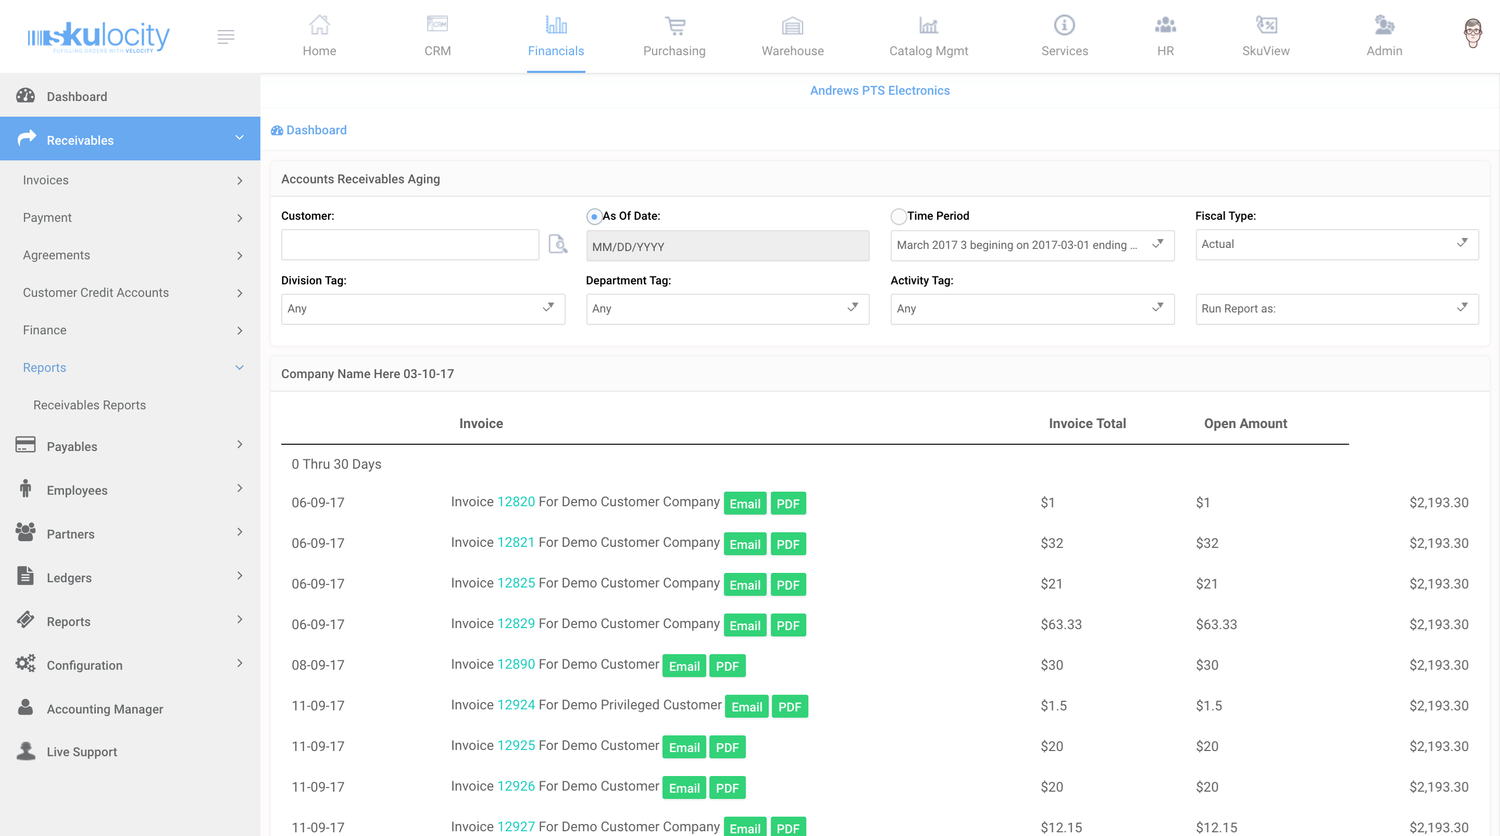Click the hamburger menu beside the Skulocity logo
This screenshot has width=1500, height=836.
coord(226,36)
